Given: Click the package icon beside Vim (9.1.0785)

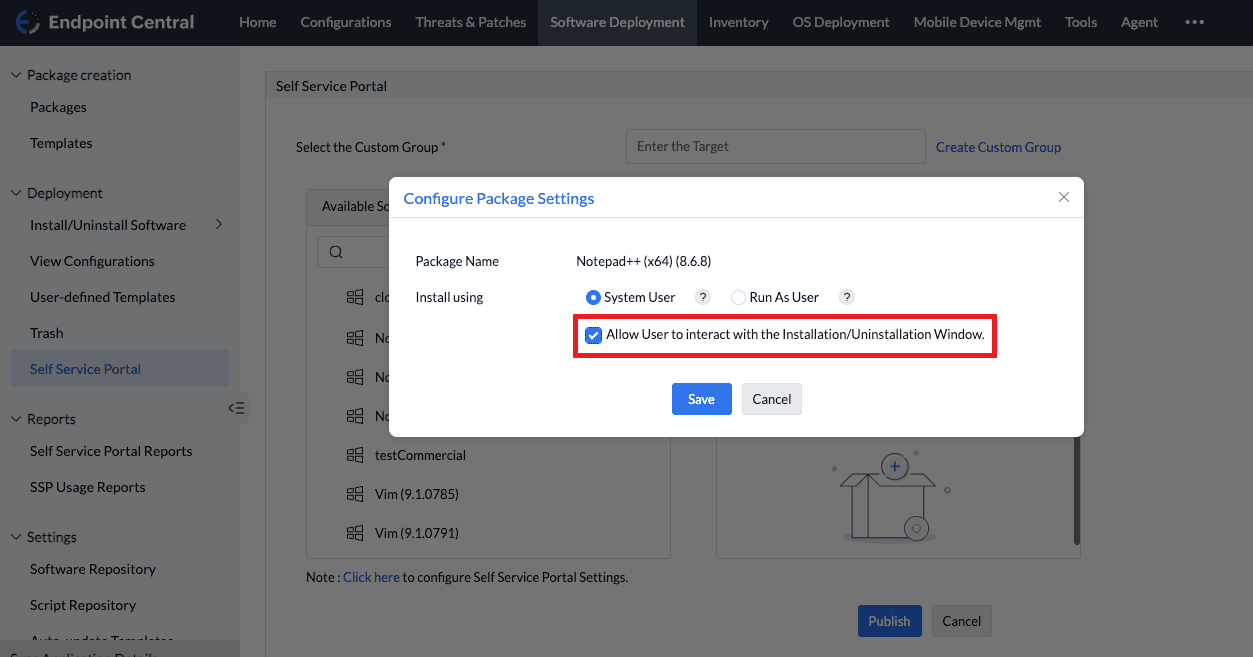Looking at the screenshot, I should [355, 494].
